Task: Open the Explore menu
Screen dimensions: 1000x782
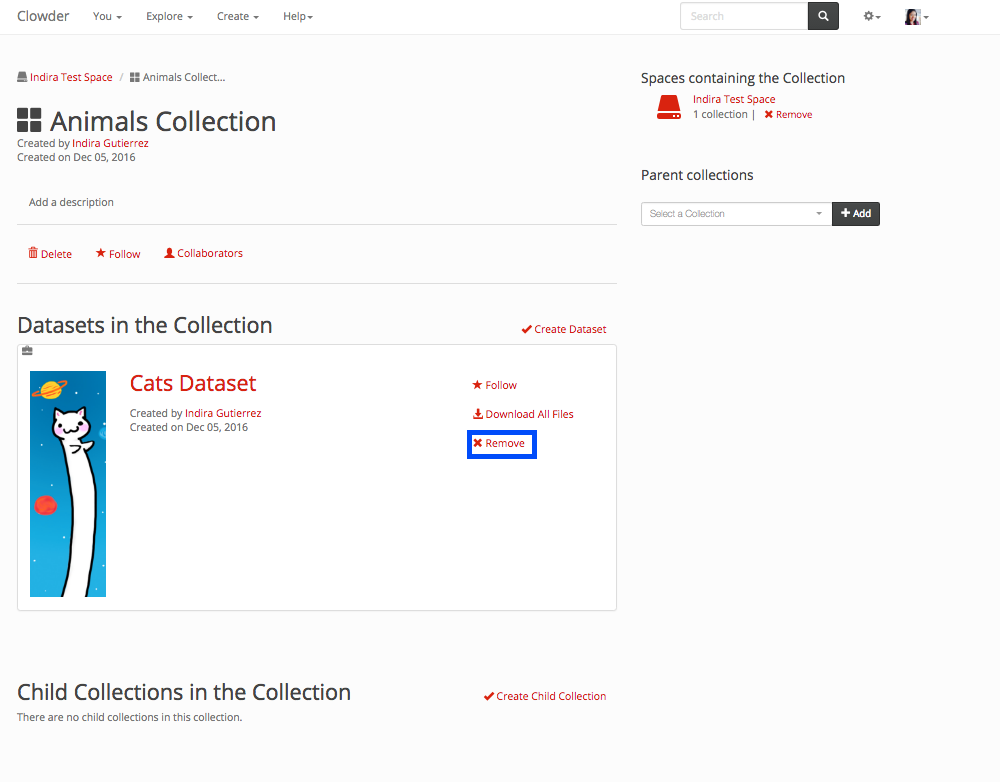Action: point(169,17)
